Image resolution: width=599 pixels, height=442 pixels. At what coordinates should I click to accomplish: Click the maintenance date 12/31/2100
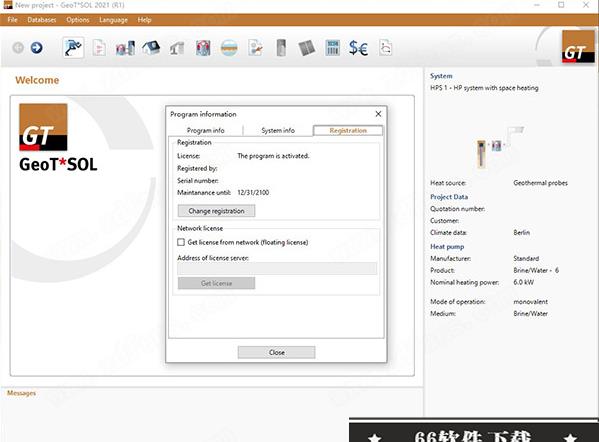[x=253, y=193]
